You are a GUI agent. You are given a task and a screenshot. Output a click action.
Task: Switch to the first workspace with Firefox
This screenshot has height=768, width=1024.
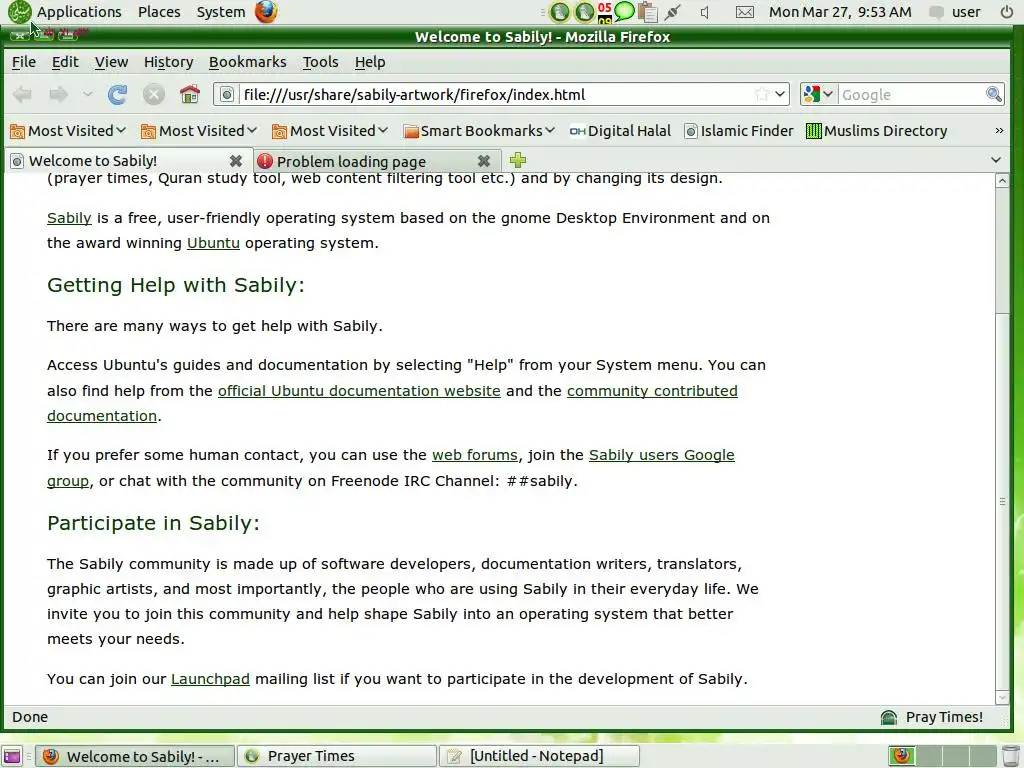click(902, 756)
